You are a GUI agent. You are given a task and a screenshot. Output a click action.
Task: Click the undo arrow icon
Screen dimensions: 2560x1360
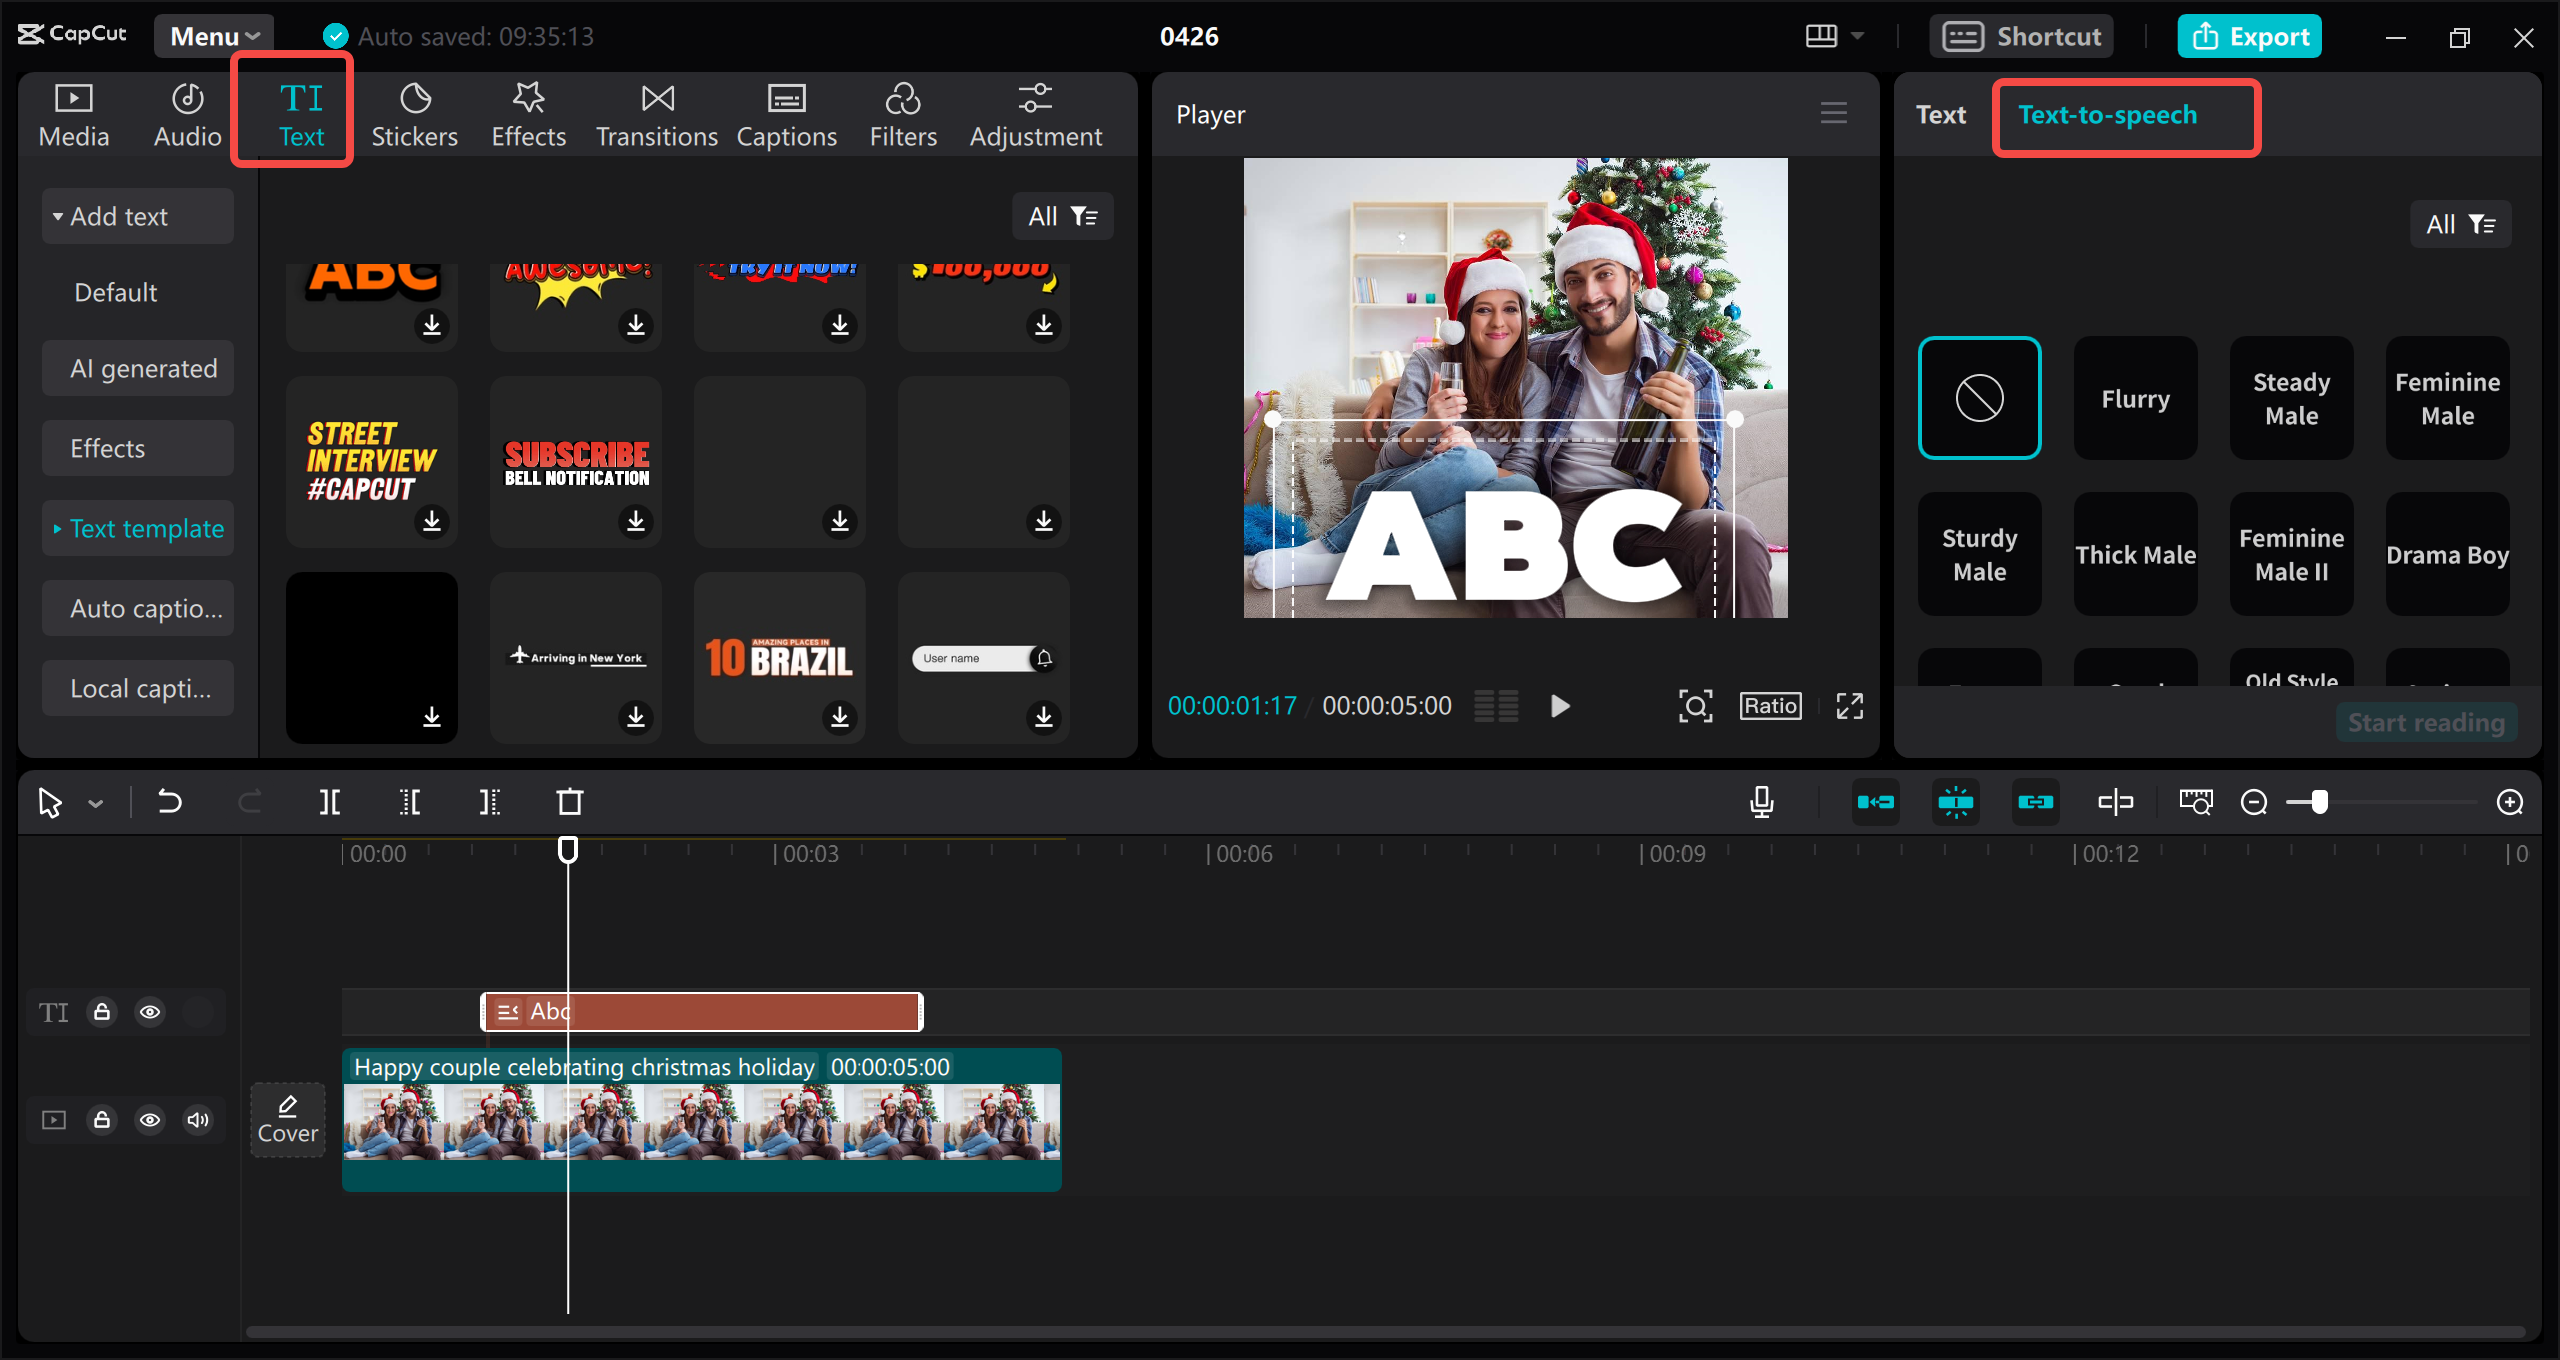170,802
